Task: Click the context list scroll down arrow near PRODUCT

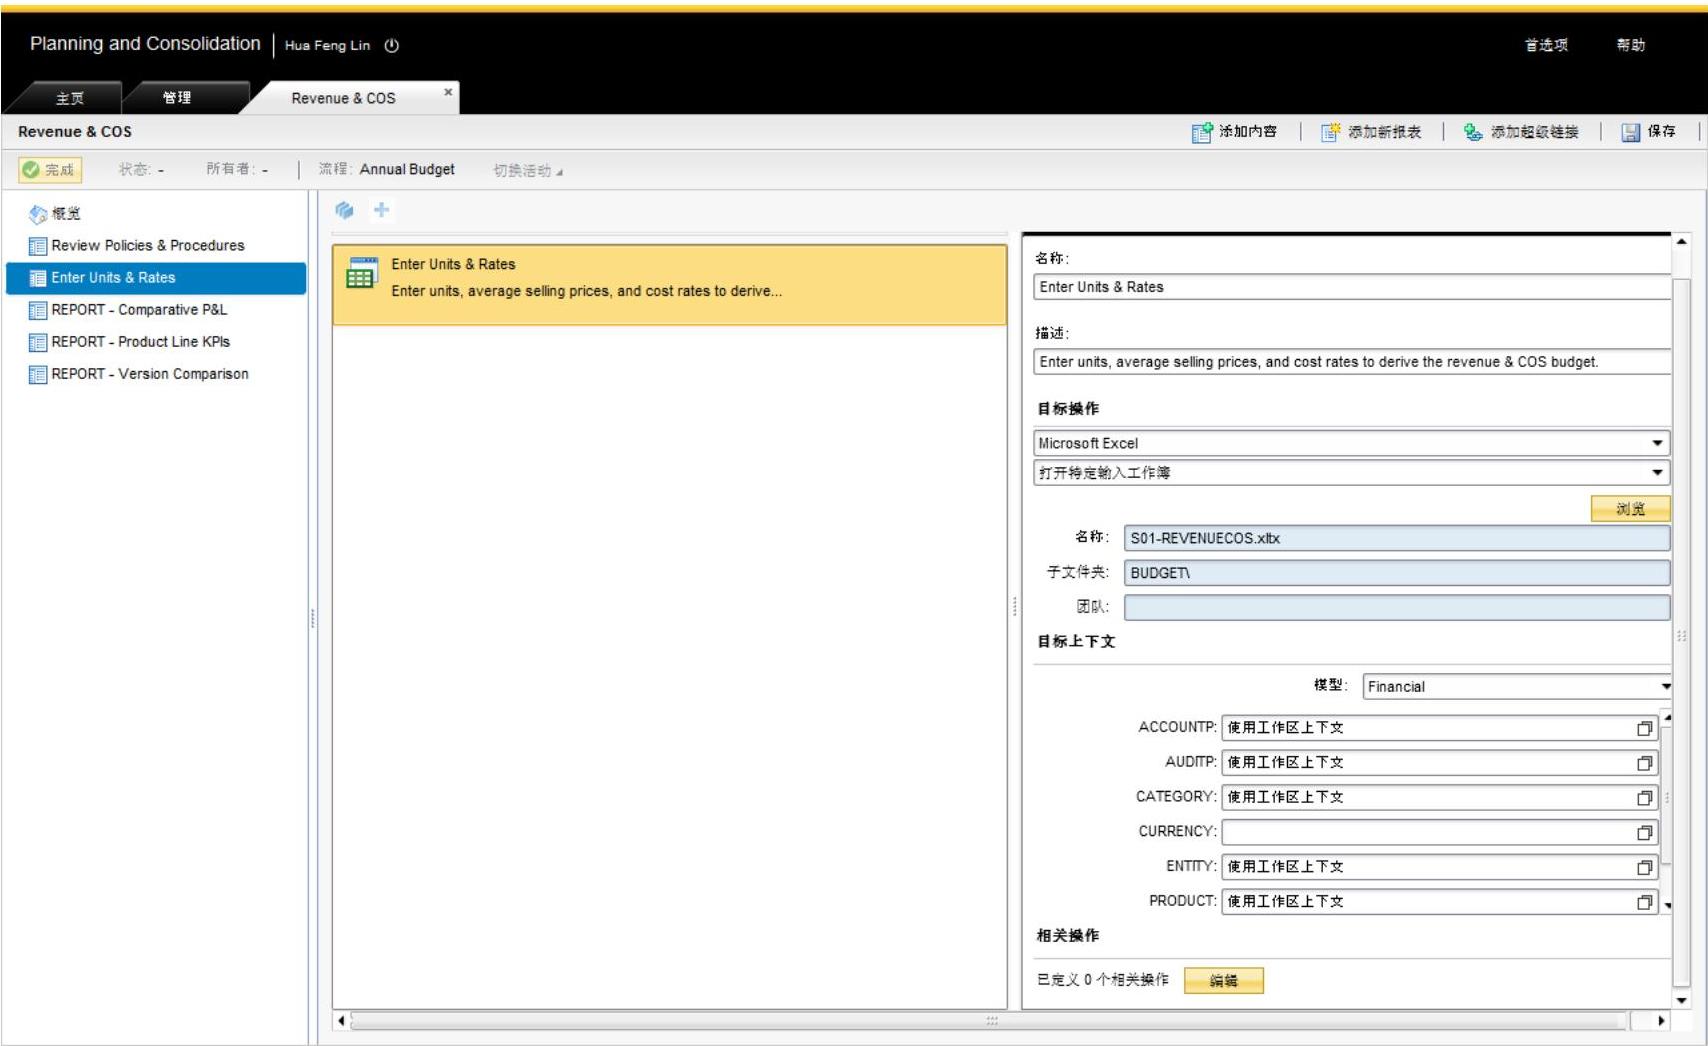Action: [1667, 905]
